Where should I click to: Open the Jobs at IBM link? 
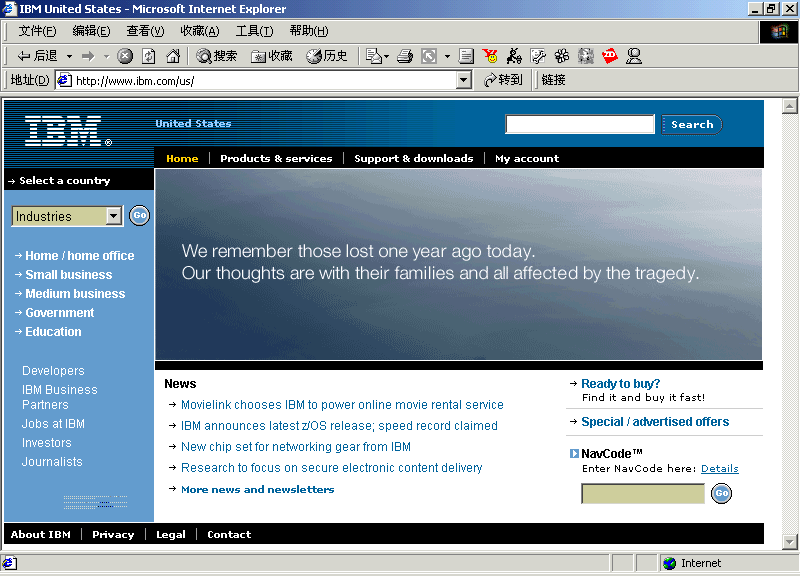point(53,424)
